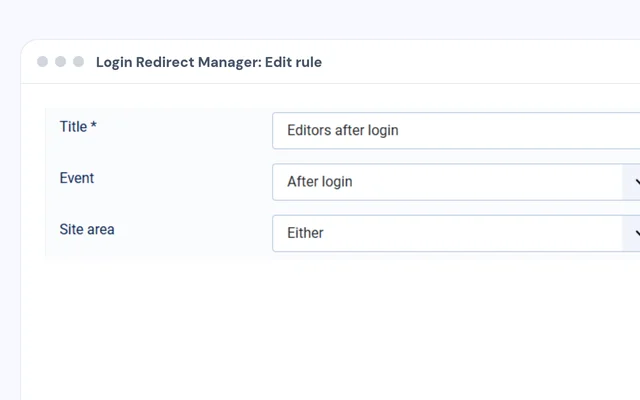Viewport: 640px width, 400px height.
Task: Click the first gray window dot
Action: click(x=42, y=62)
